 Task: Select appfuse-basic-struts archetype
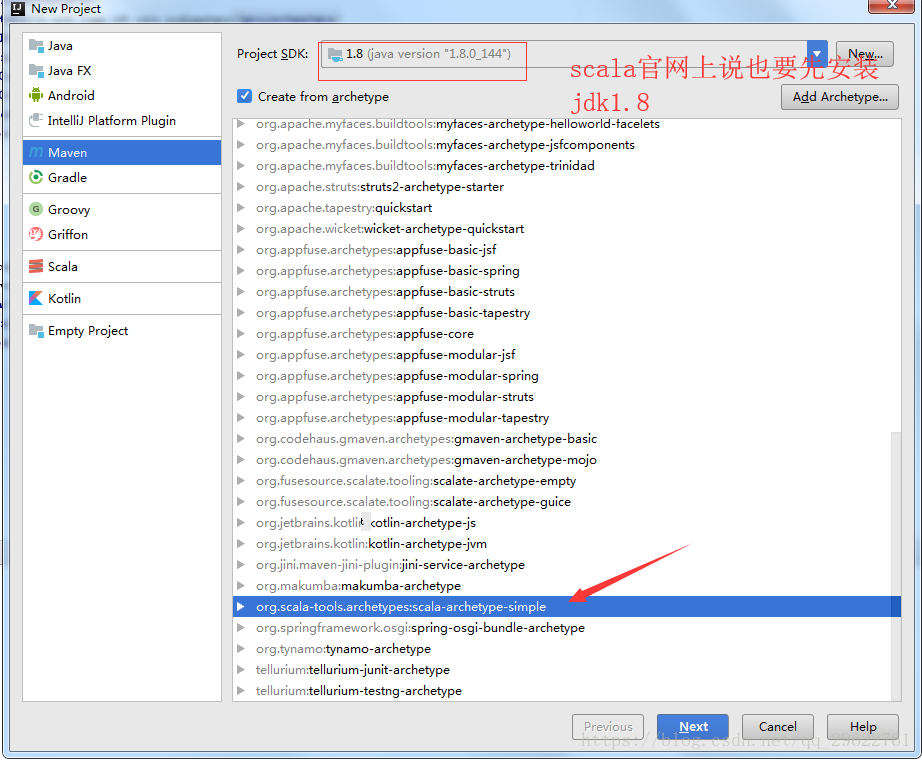point(567,292)
